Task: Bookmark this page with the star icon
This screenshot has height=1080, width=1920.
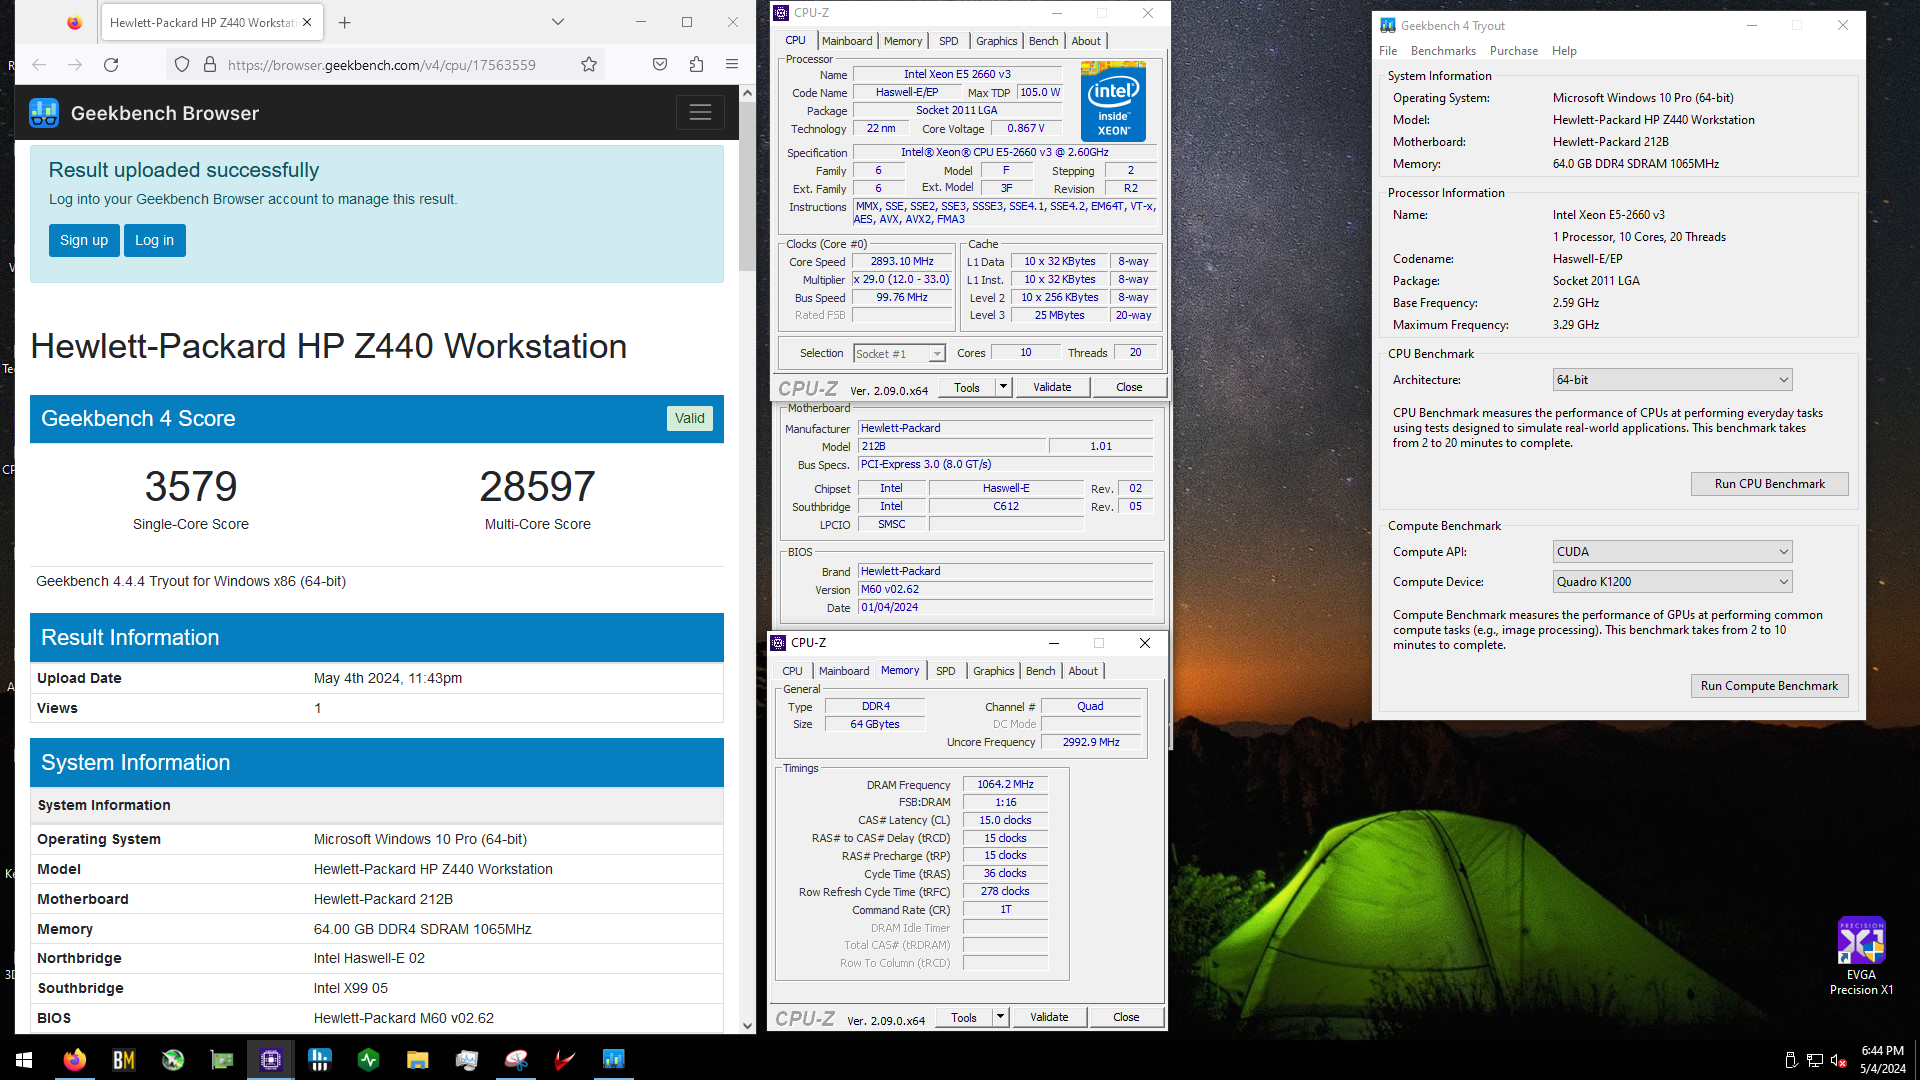Action: point(589,65)
